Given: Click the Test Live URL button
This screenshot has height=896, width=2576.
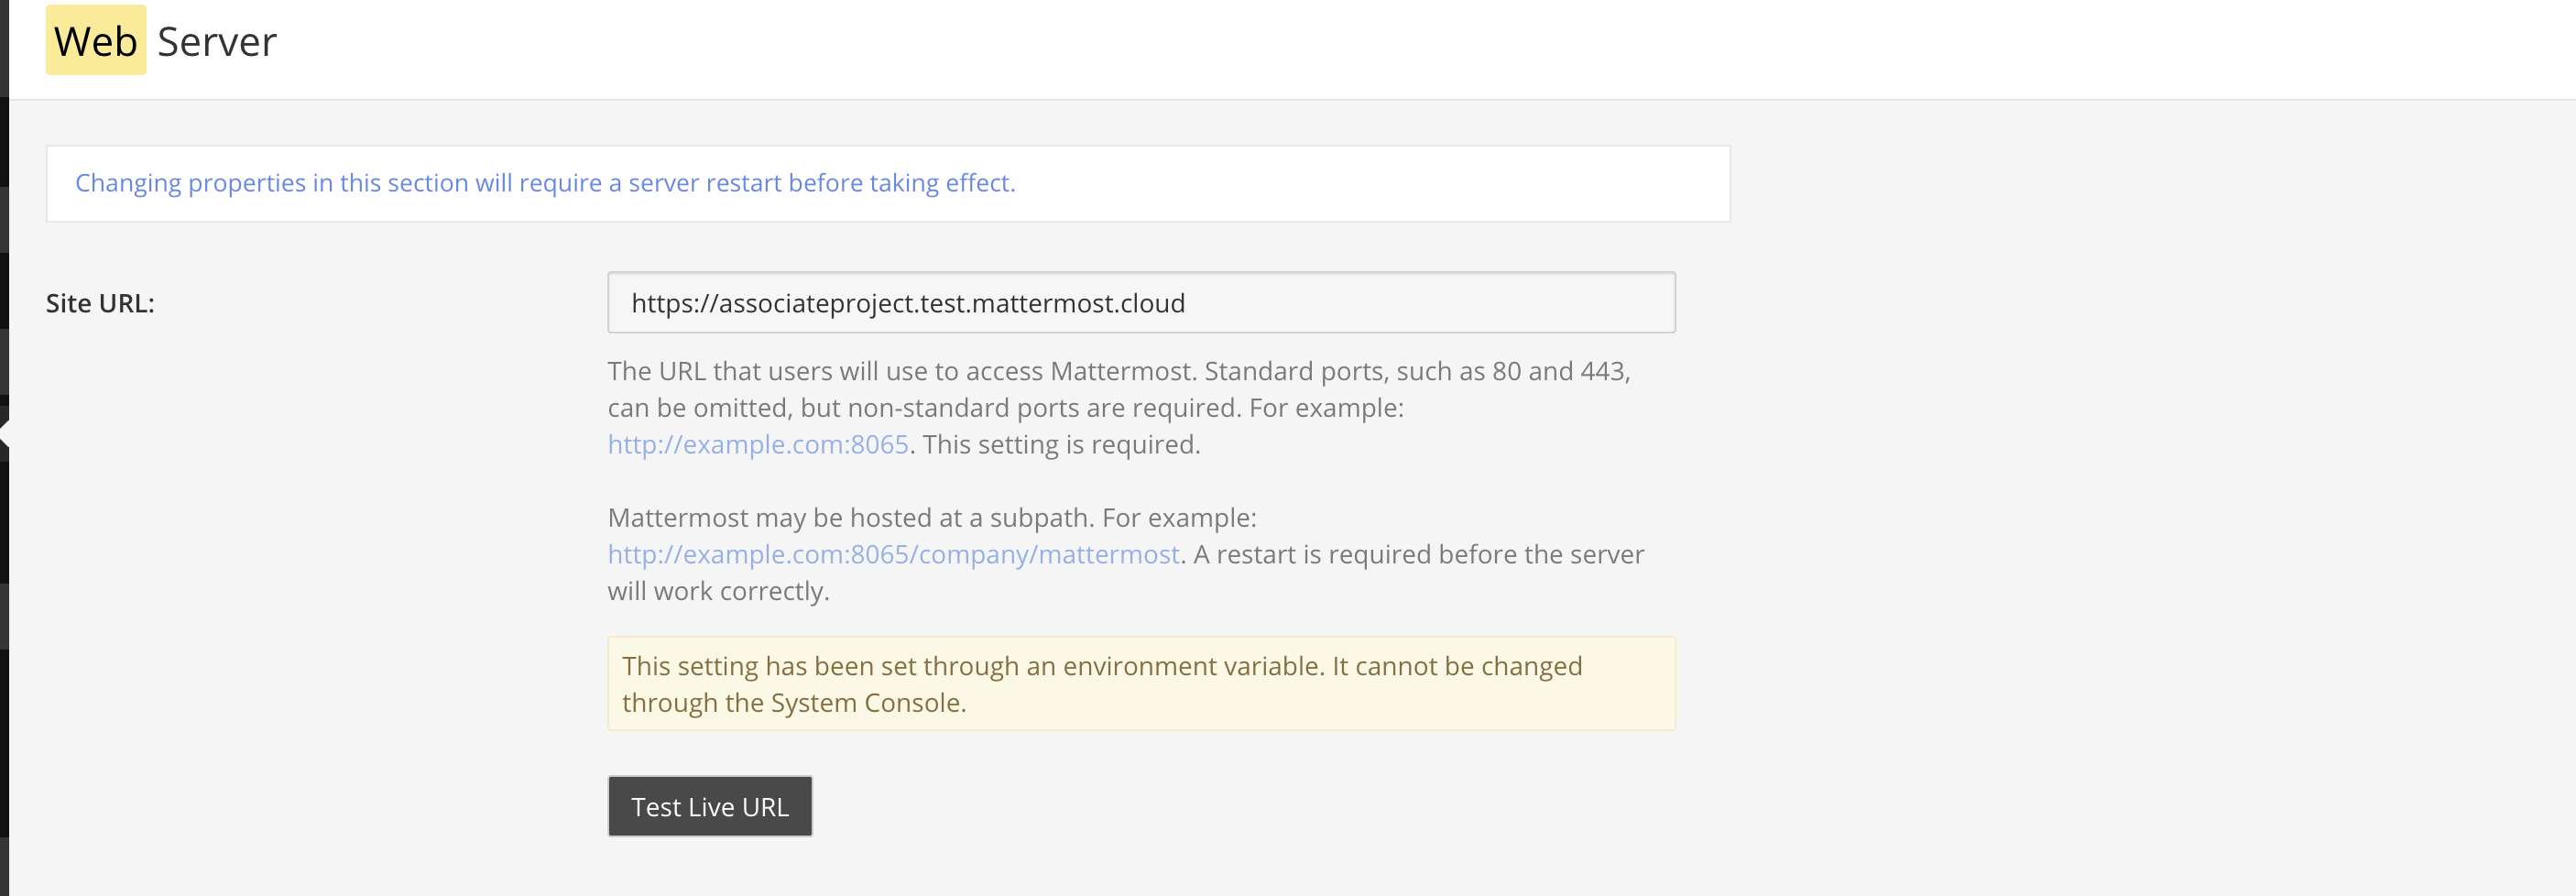Looking at the screenshot, I should click(x=710, y=806).
